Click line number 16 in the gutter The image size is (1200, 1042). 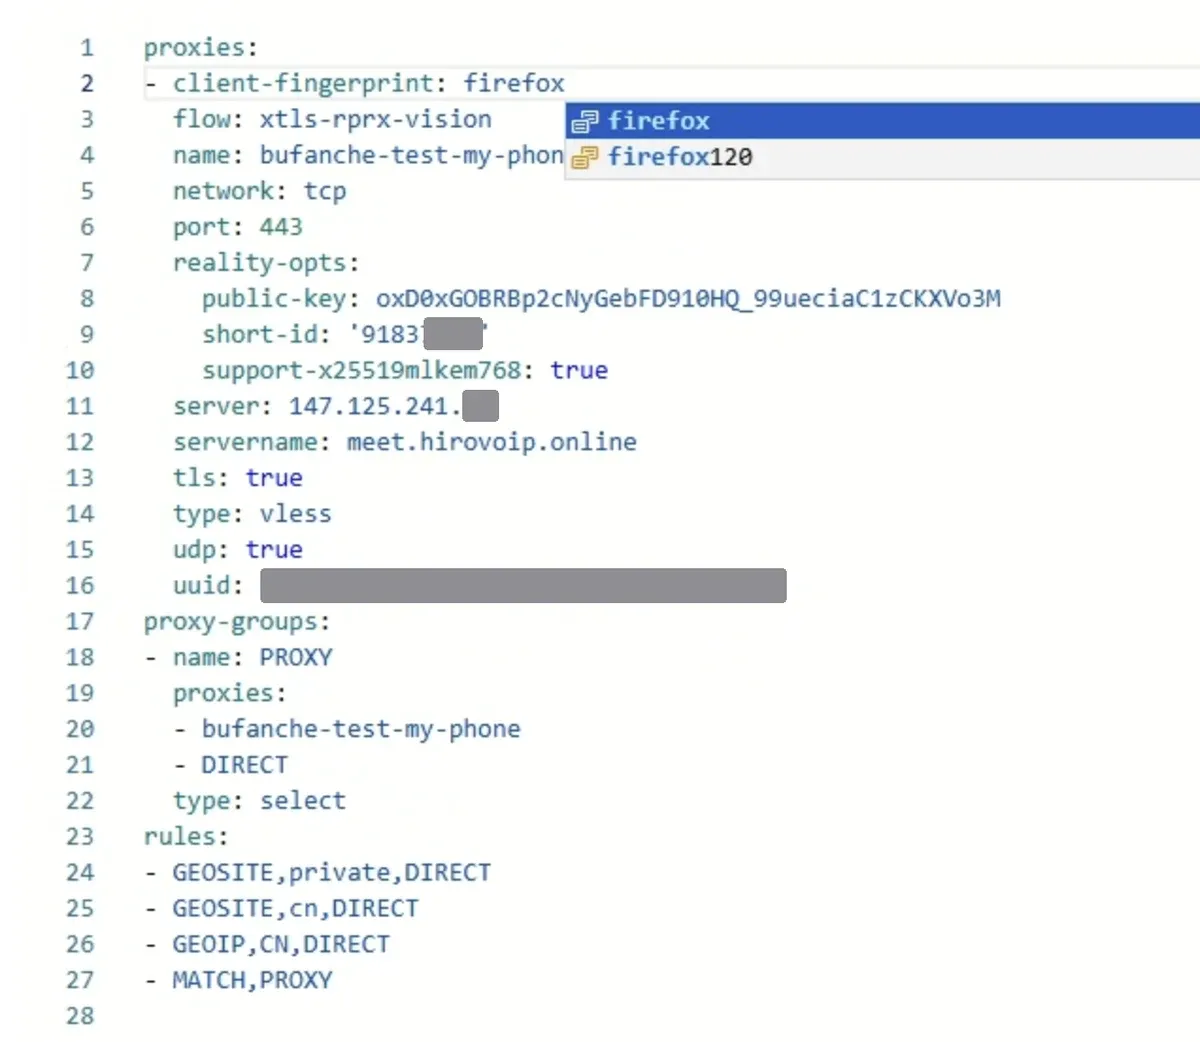pos(80,585)
